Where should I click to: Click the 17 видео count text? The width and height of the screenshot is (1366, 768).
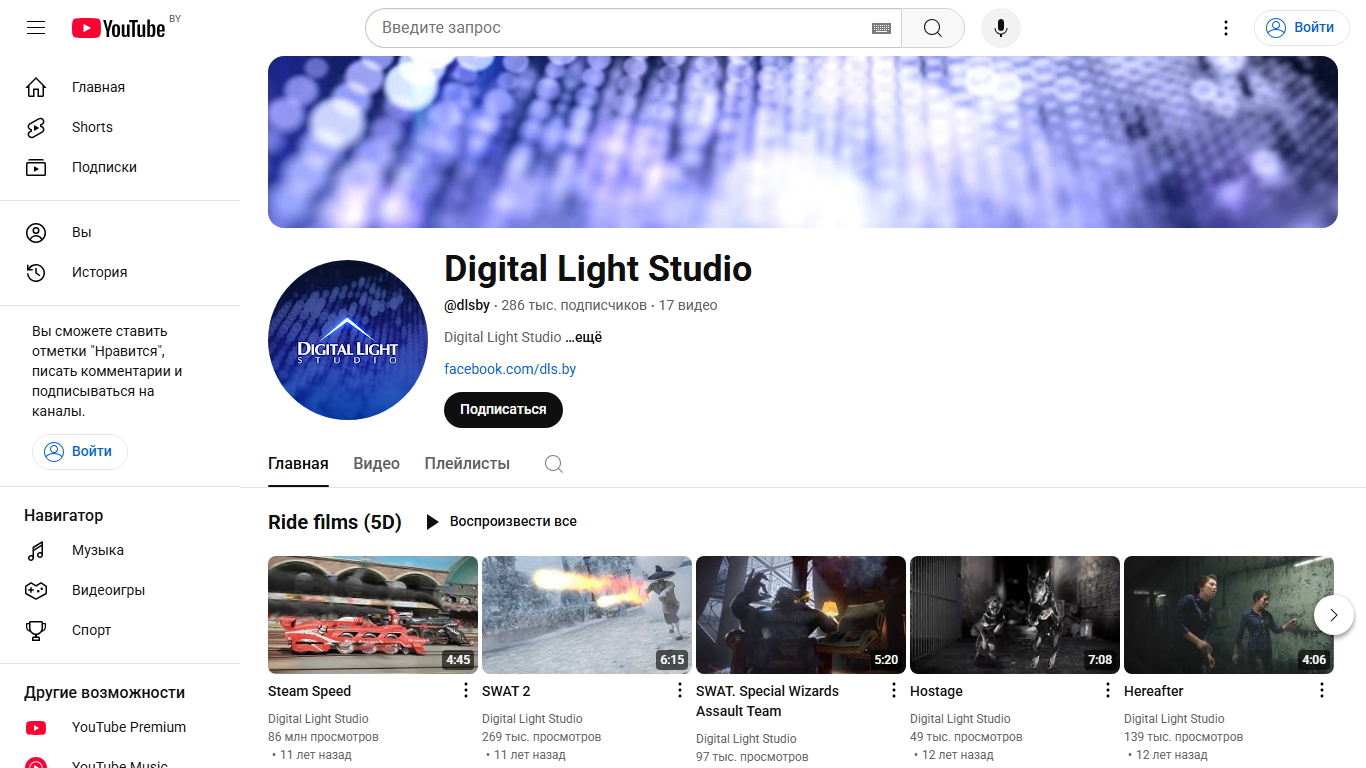(x=688, y=305)
